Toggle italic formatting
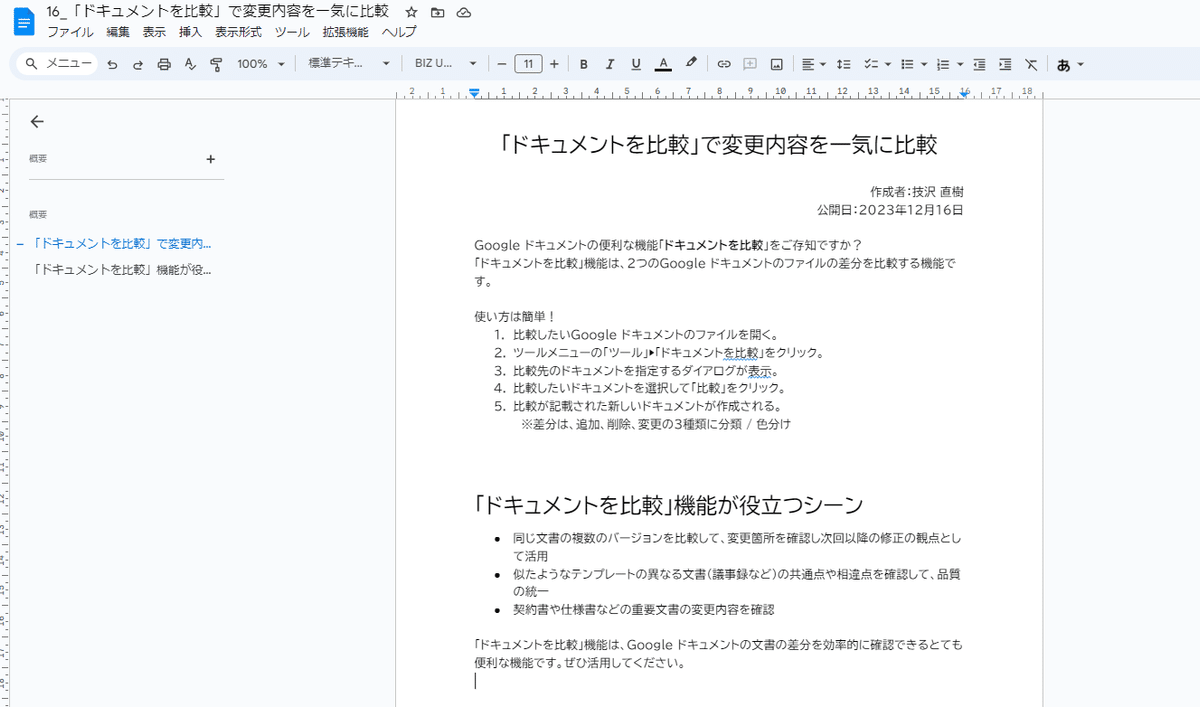This screenshot has height=707, width=1200. coord(610,64)
